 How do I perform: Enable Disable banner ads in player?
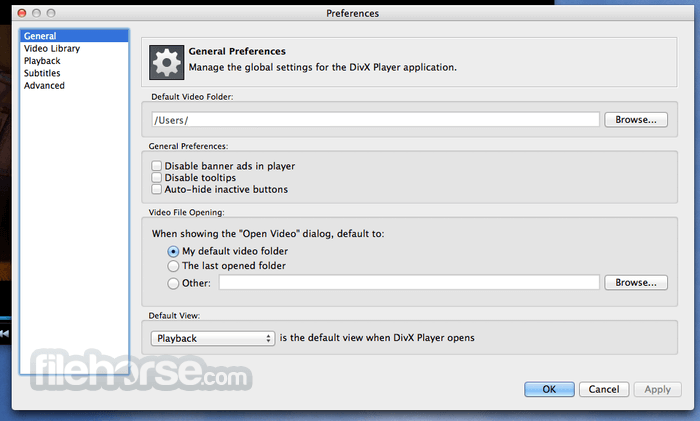click(x=156, y=166)
